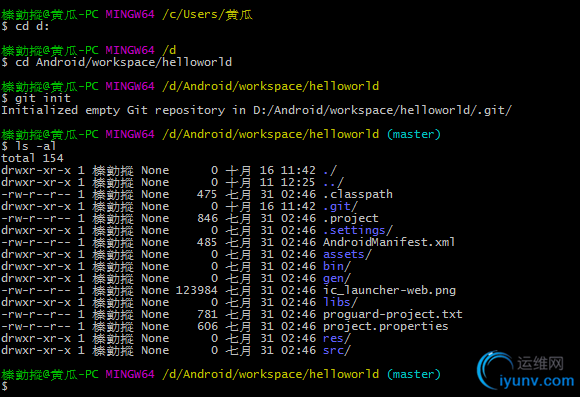Click '(master)' branch label in last prompt

coord(414,374)
